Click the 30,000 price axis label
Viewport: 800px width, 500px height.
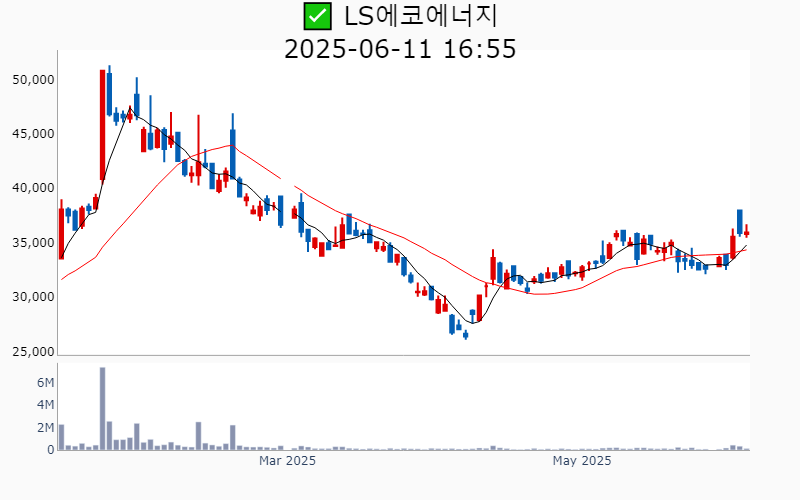(x=33, y=296)
